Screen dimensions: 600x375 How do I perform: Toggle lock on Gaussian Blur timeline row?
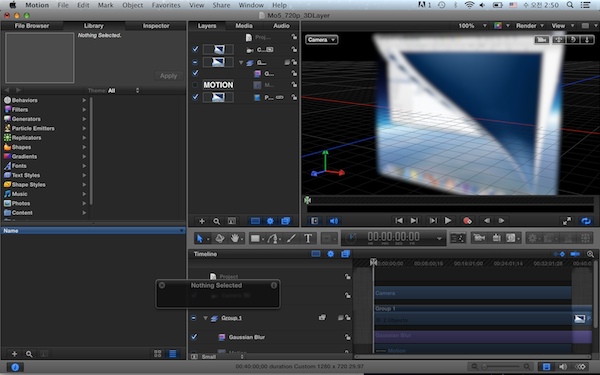click(347, 337)
